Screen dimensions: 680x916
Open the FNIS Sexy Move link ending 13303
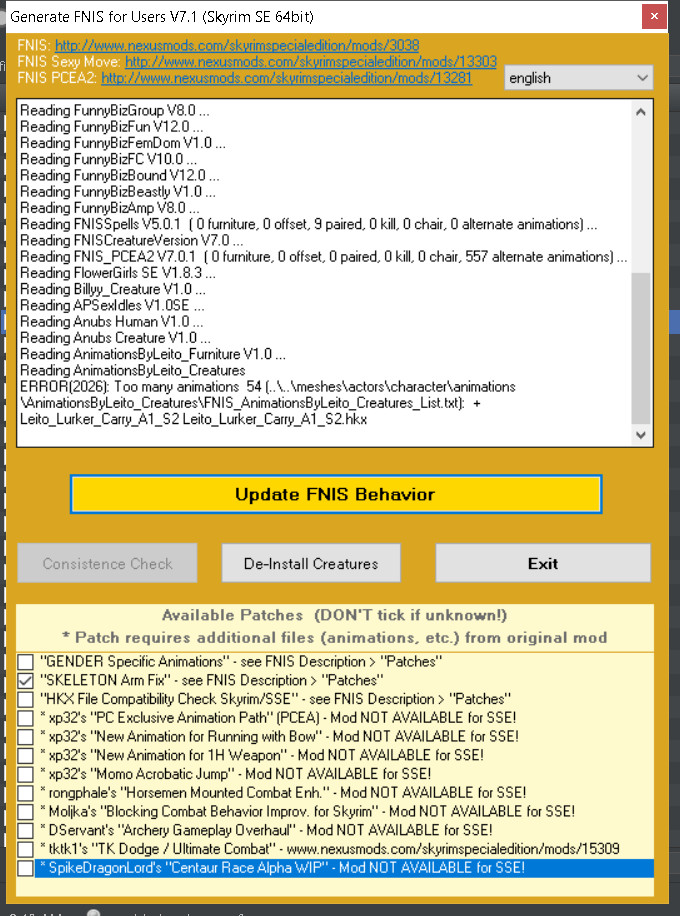(x=310, y=61)
